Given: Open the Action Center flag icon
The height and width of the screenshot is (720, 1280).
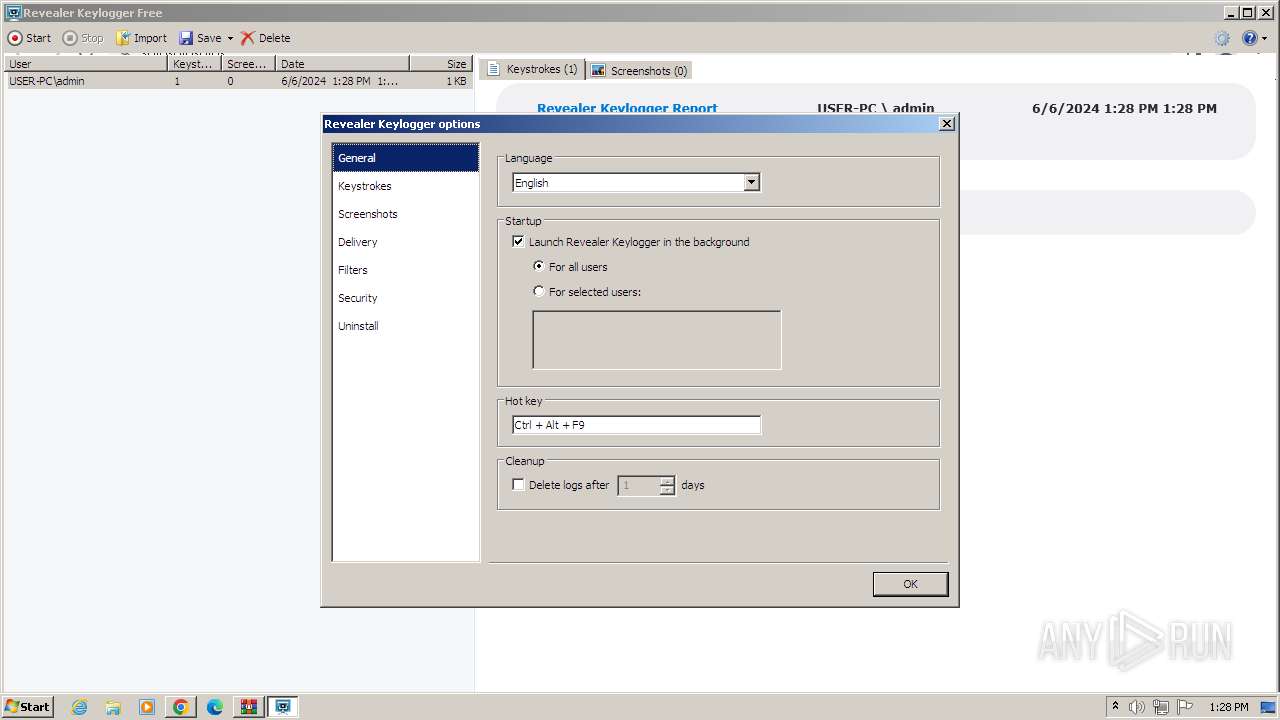Looking at the screenshot, I should pyautogui.click(x=1185, y=707).
